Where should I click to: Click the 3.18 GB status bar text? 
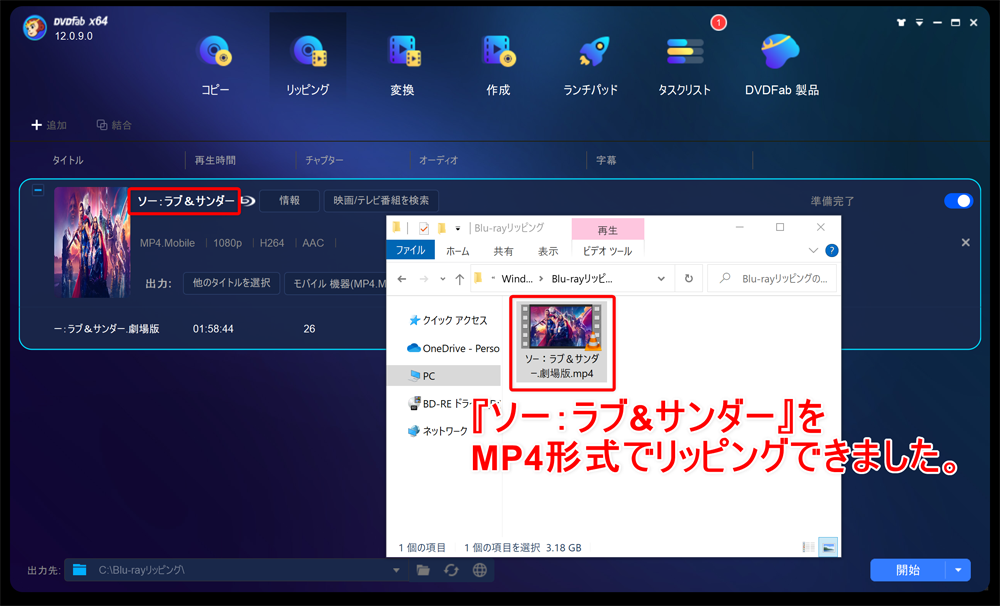click(564, 547)
